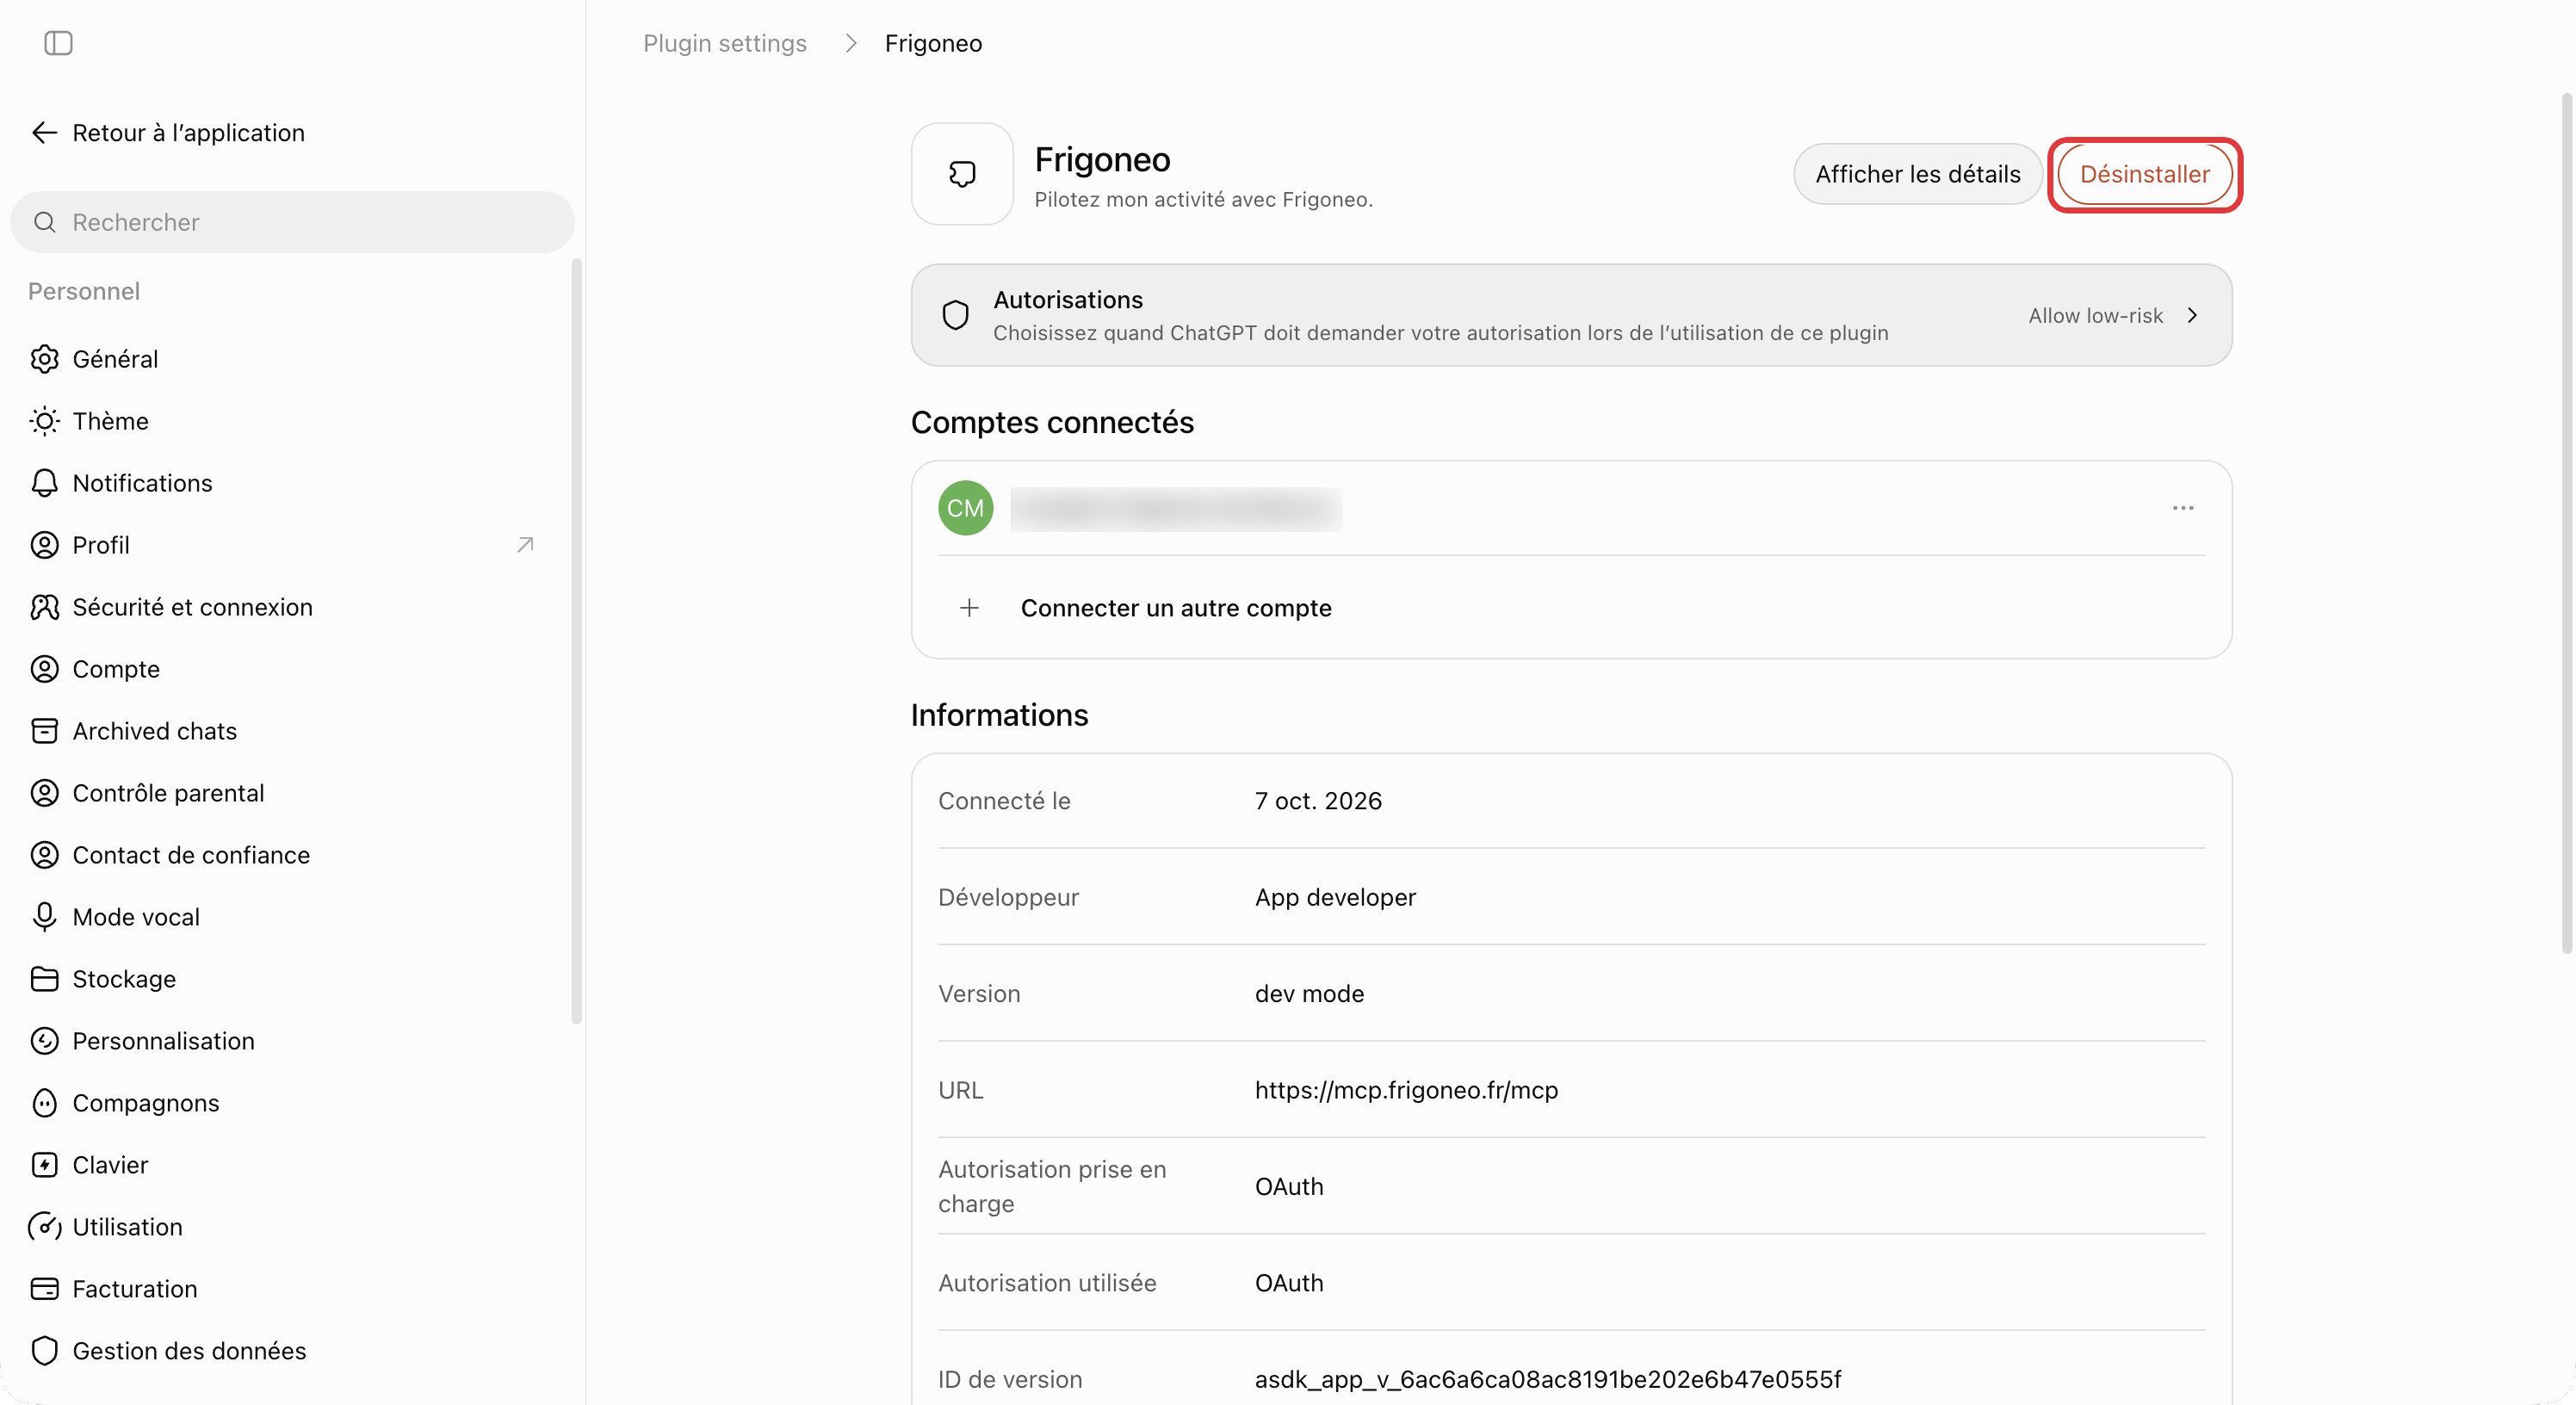Click Connecter un autre compte
Screen dimensions: 2576x1405
pyautogui.click(x=1176, y=608)
